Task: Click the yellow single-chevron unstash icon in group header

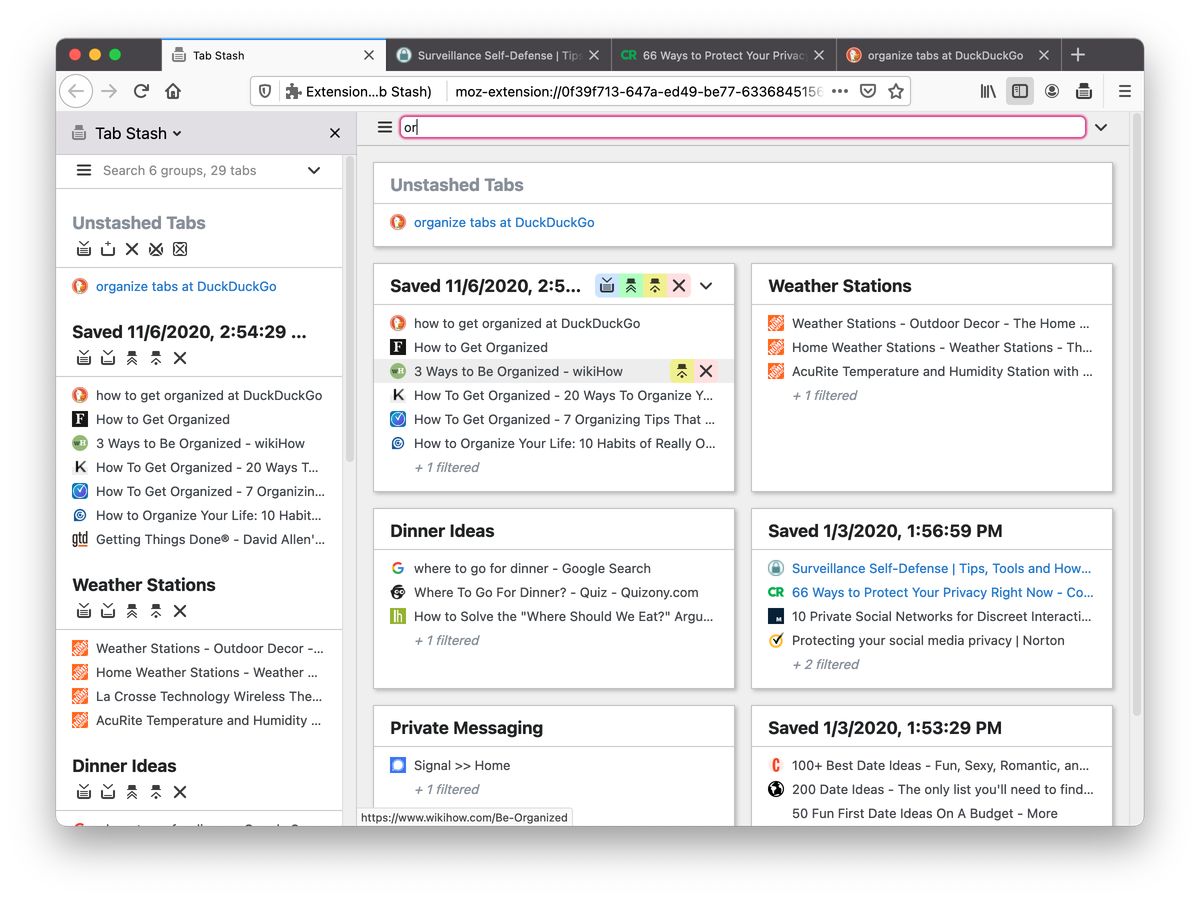Action: [655, 285]
